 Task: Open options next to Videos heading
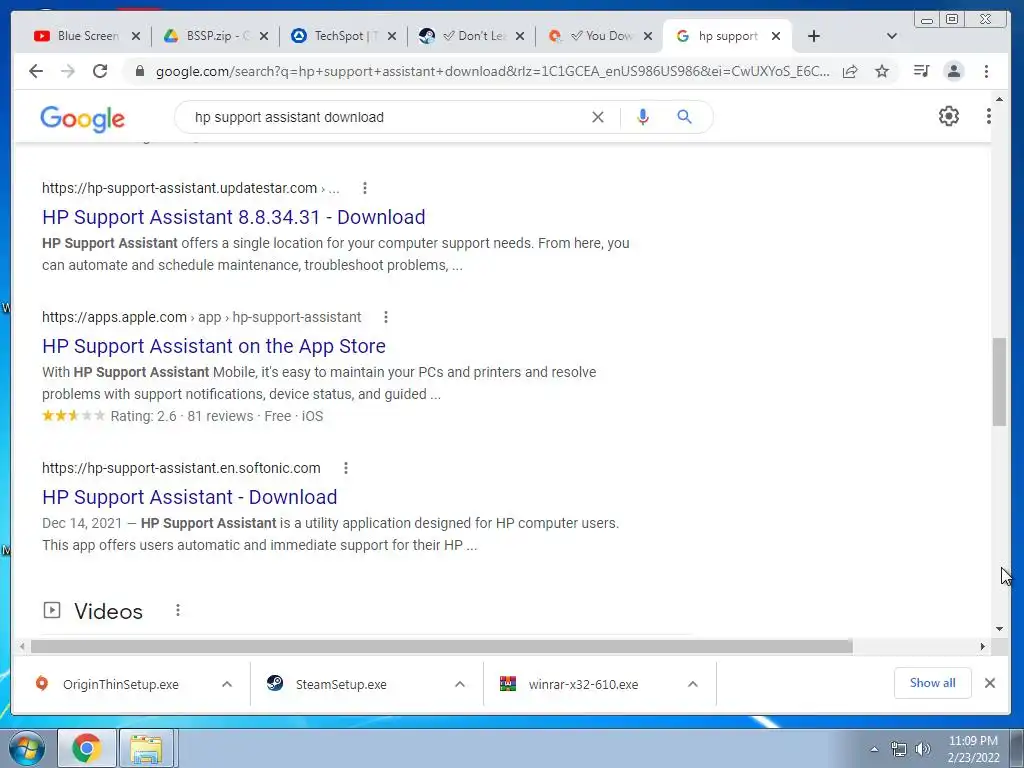[178, 610]
